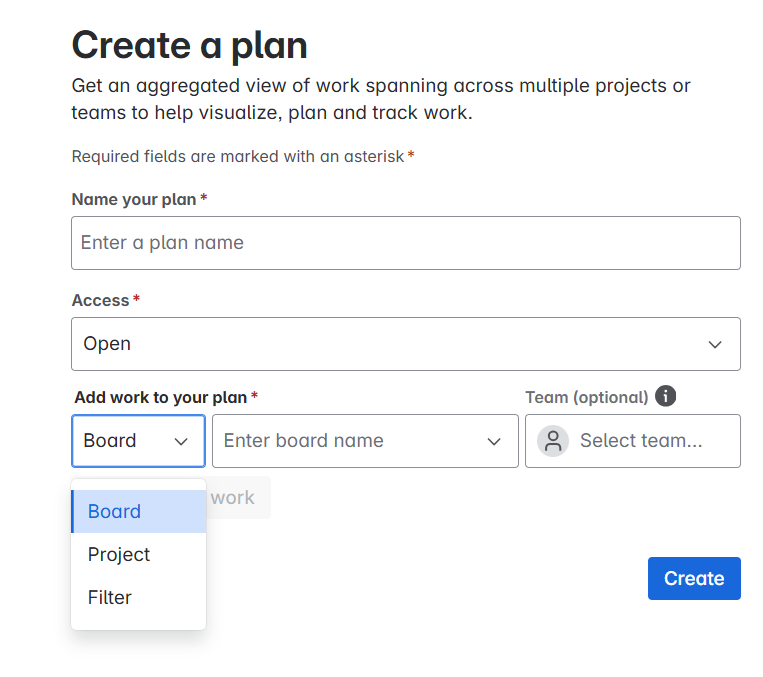Select Project from the work type menu
Screen dimensions: 763x677
[x=119, y=554]
